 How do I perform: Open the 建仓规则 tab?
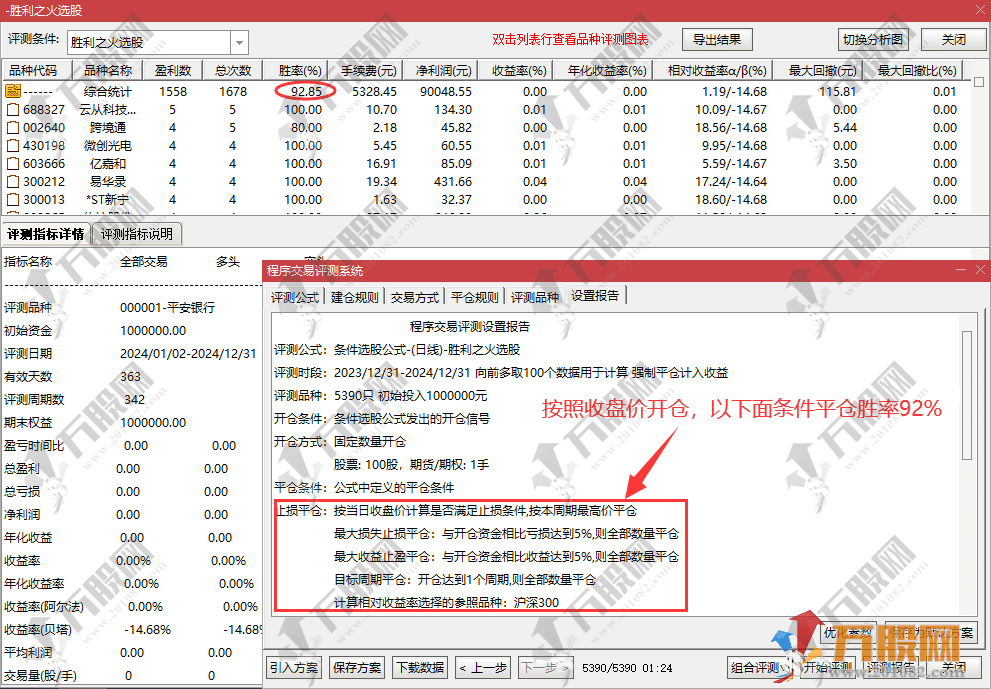tap(355, 297)
